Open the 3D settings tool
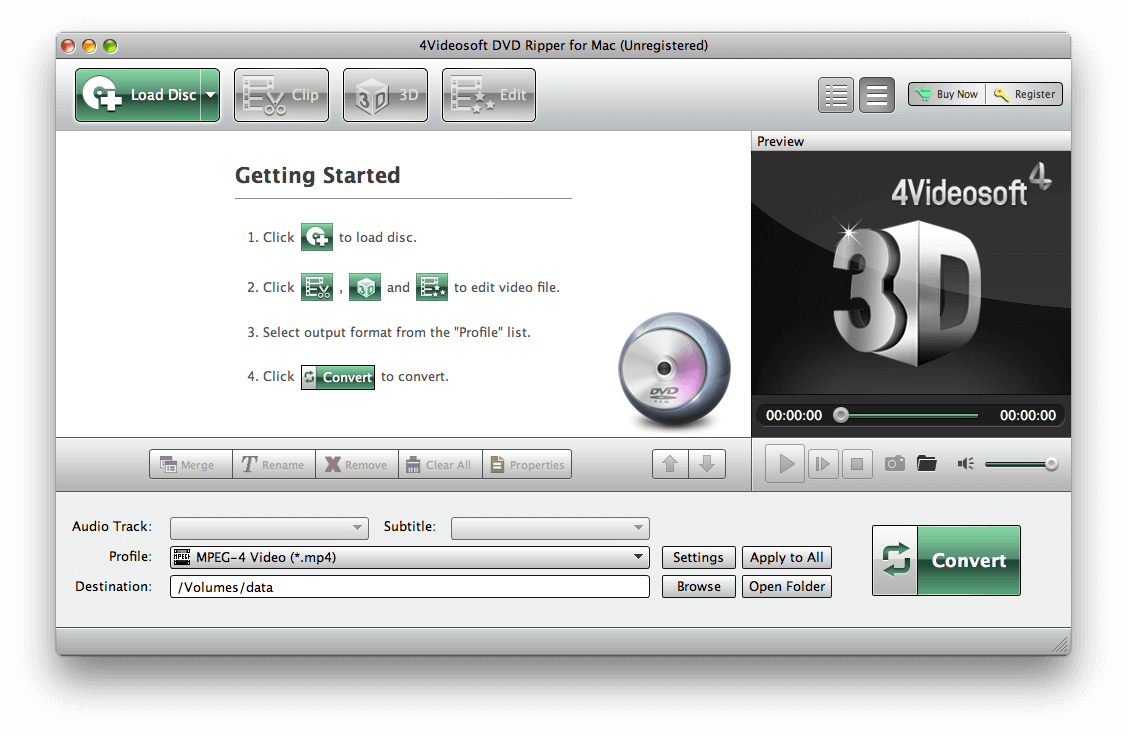Viewport: 1127px width, 736px height. (385, 95)
